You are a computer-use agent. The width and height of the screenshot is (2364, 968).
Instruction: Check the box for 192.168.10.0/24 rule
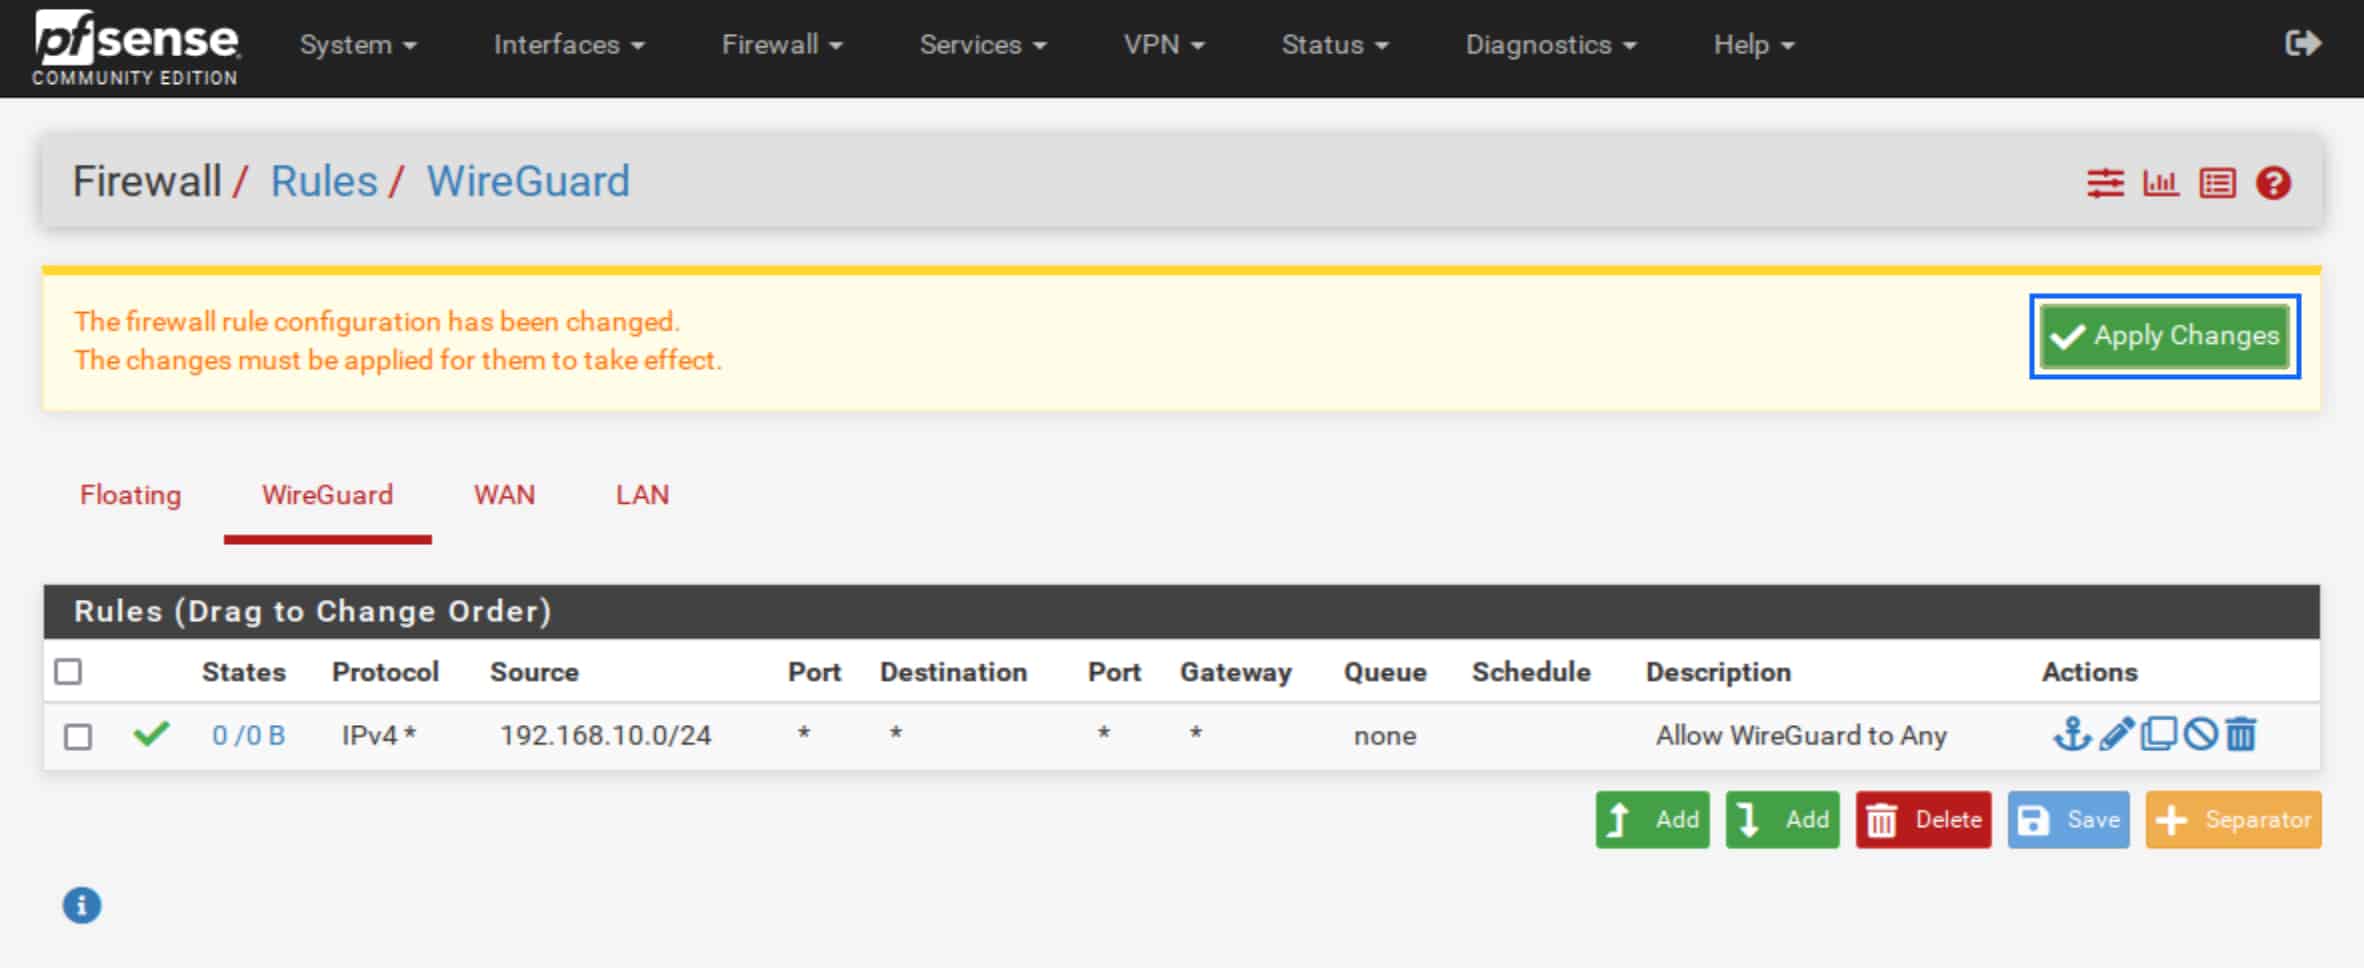pos(78,737)
